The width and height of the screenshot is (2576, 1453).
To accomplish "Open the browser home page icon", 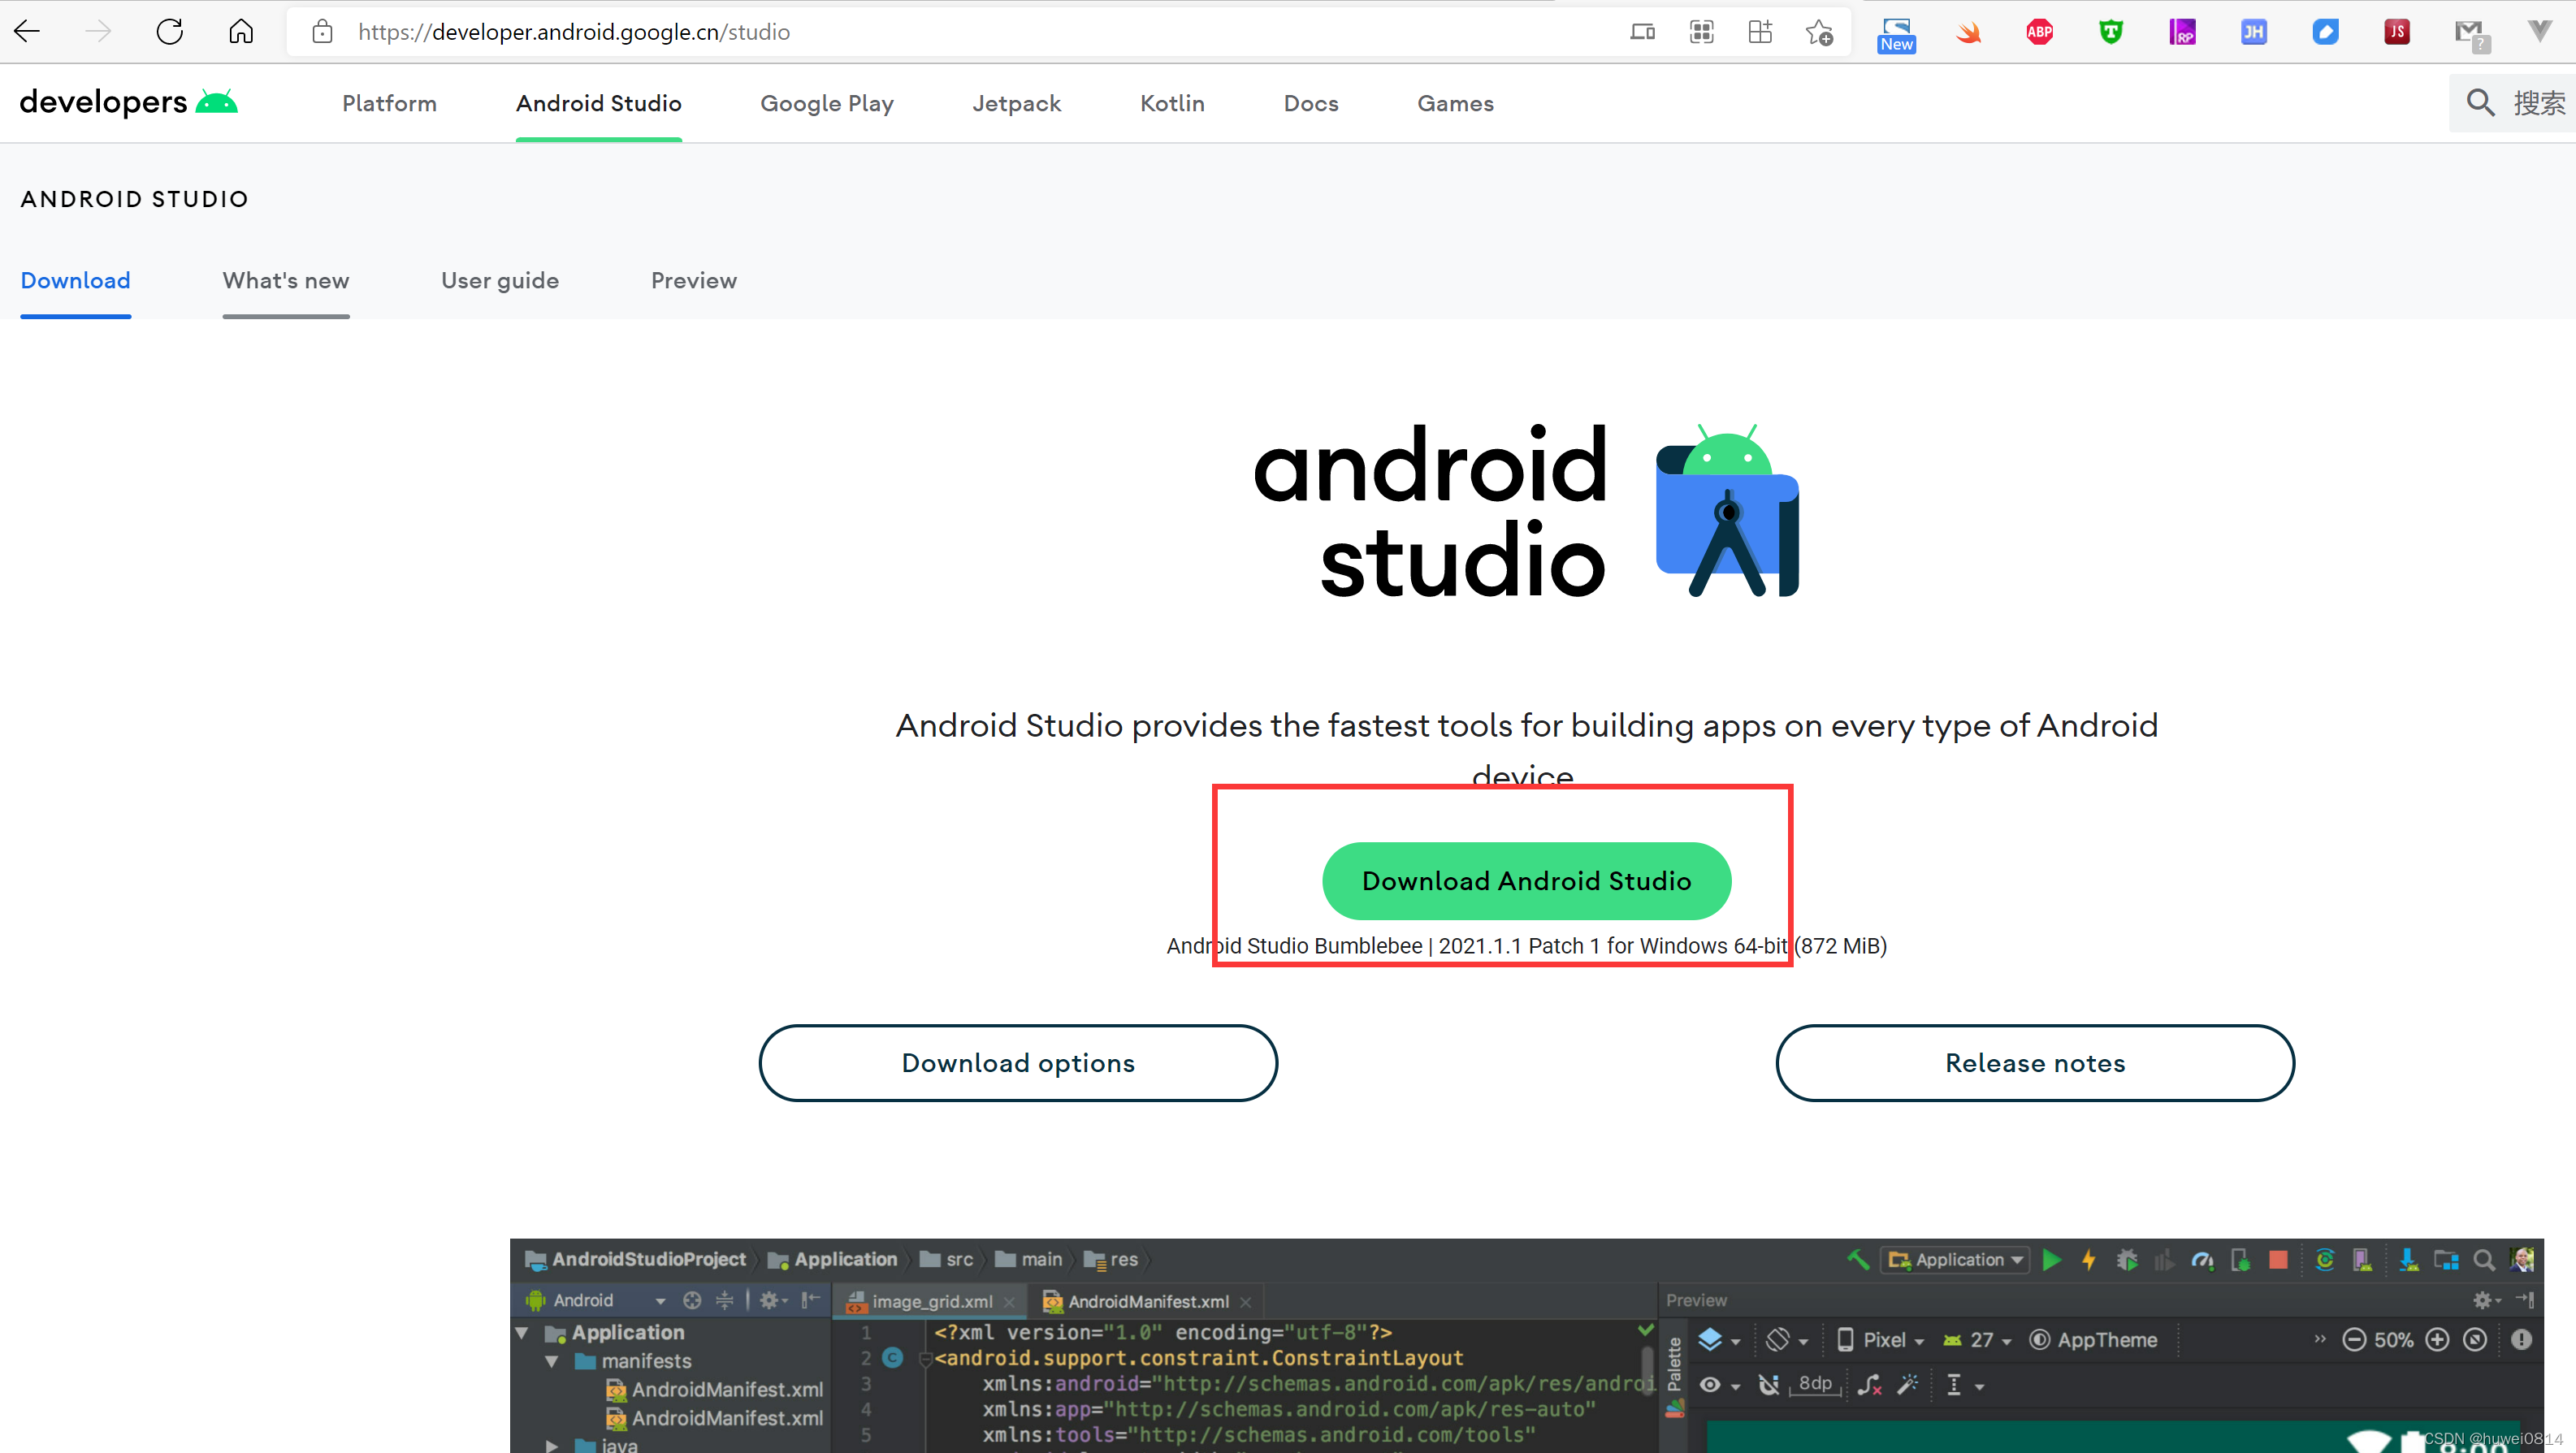I will coord(241,31).
